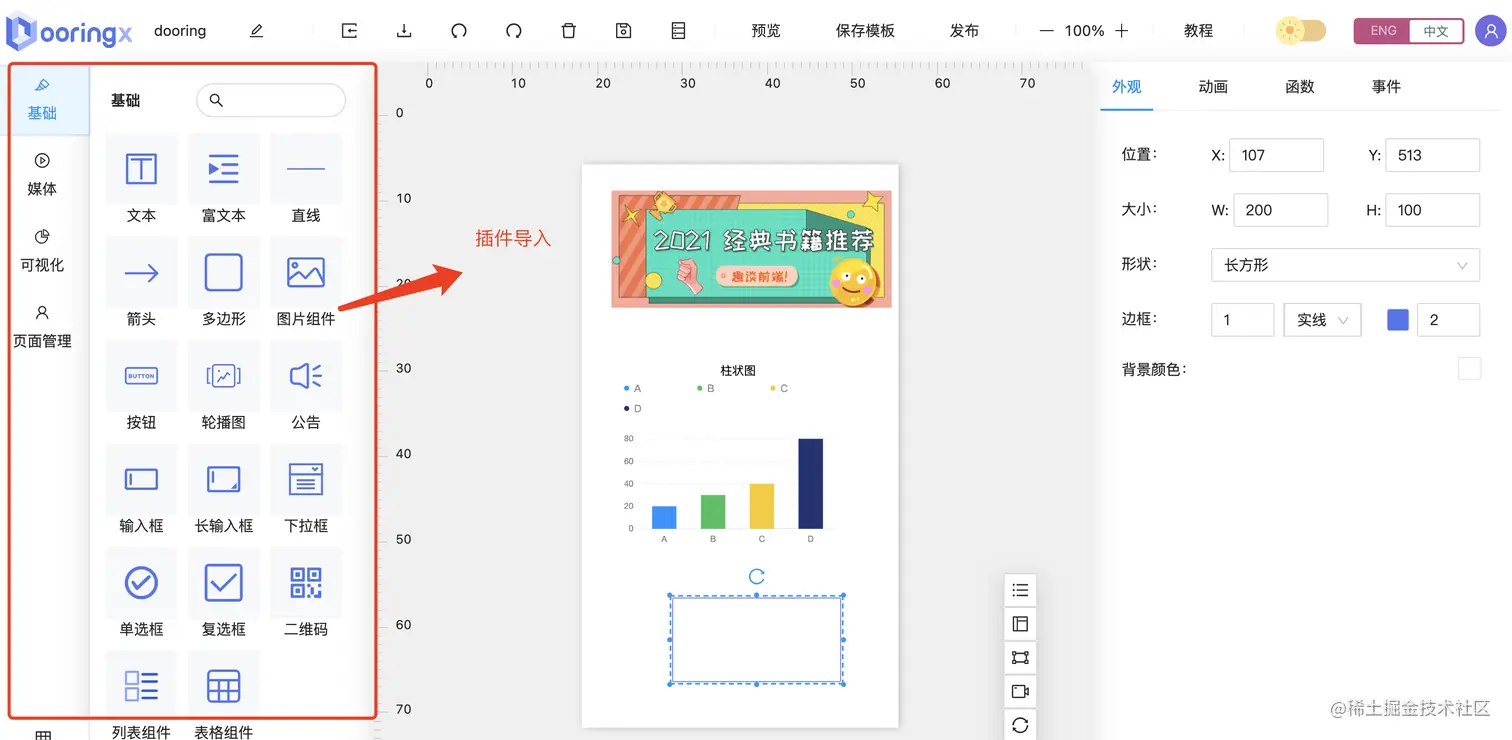Click the trash delete icon
1512x740 pixels.
click(569, 31)
